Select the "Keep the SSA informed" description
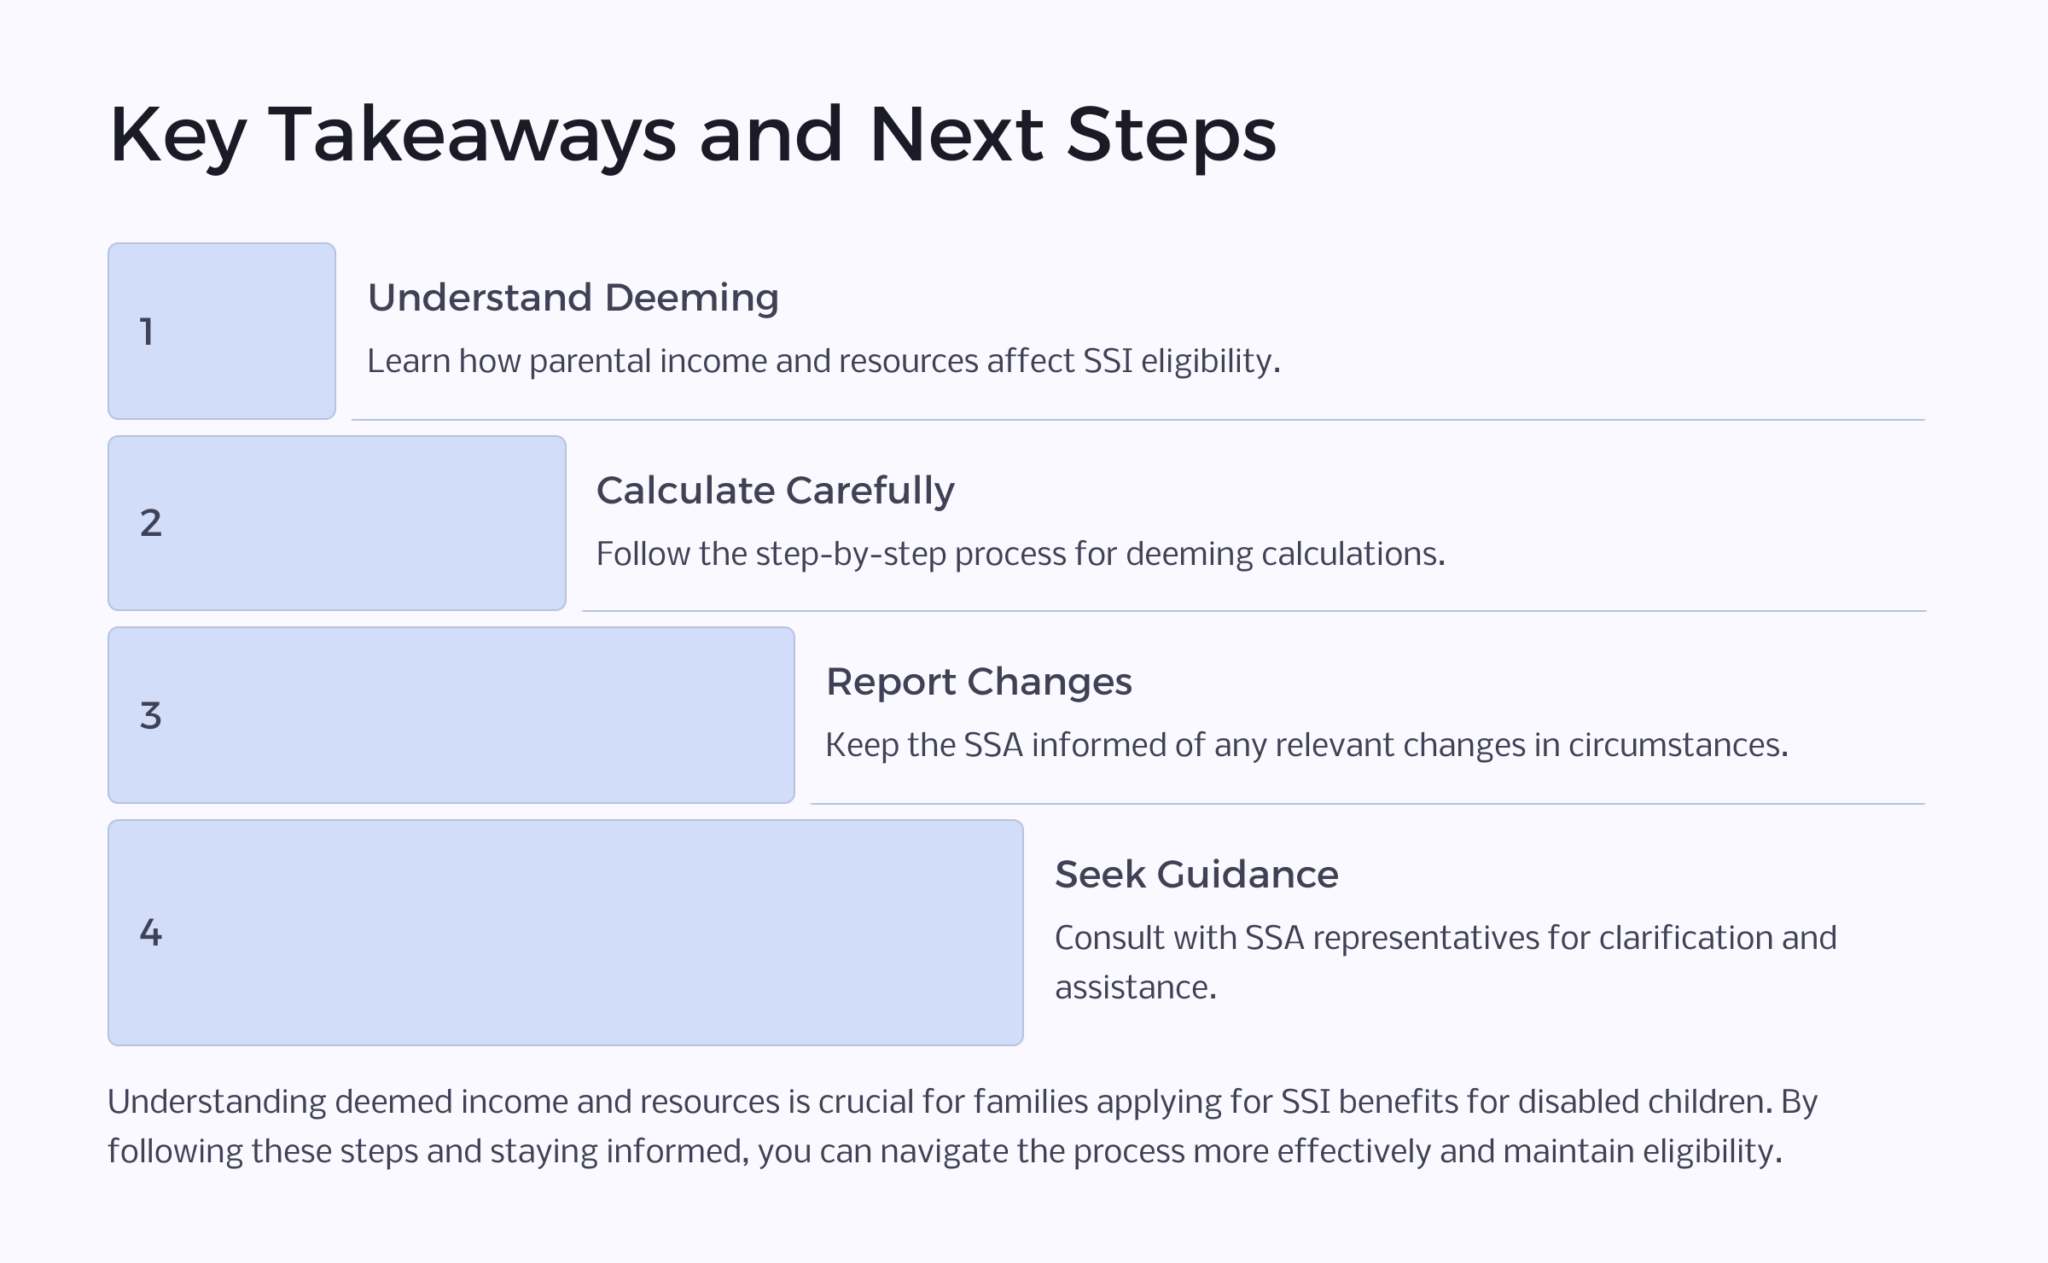This screenshot has height=1263, width=2048. (1306, 745)
